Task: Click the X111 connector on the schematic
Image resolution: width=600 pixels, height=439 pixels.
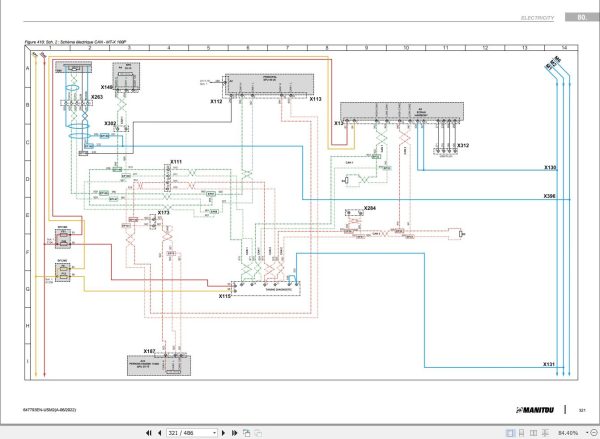Action: tap(176, 162)
